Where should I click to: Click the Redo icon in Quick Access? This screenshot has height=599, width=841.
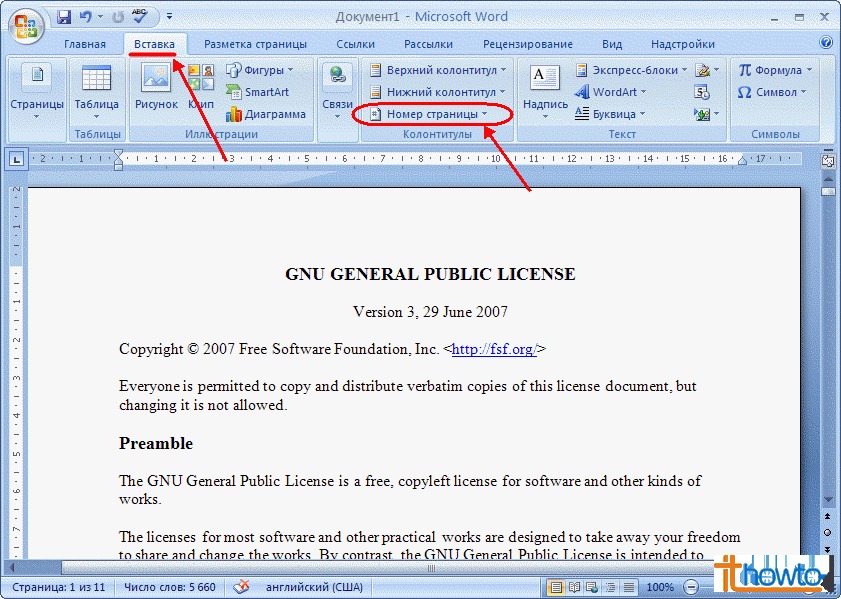tap(117, 17)
